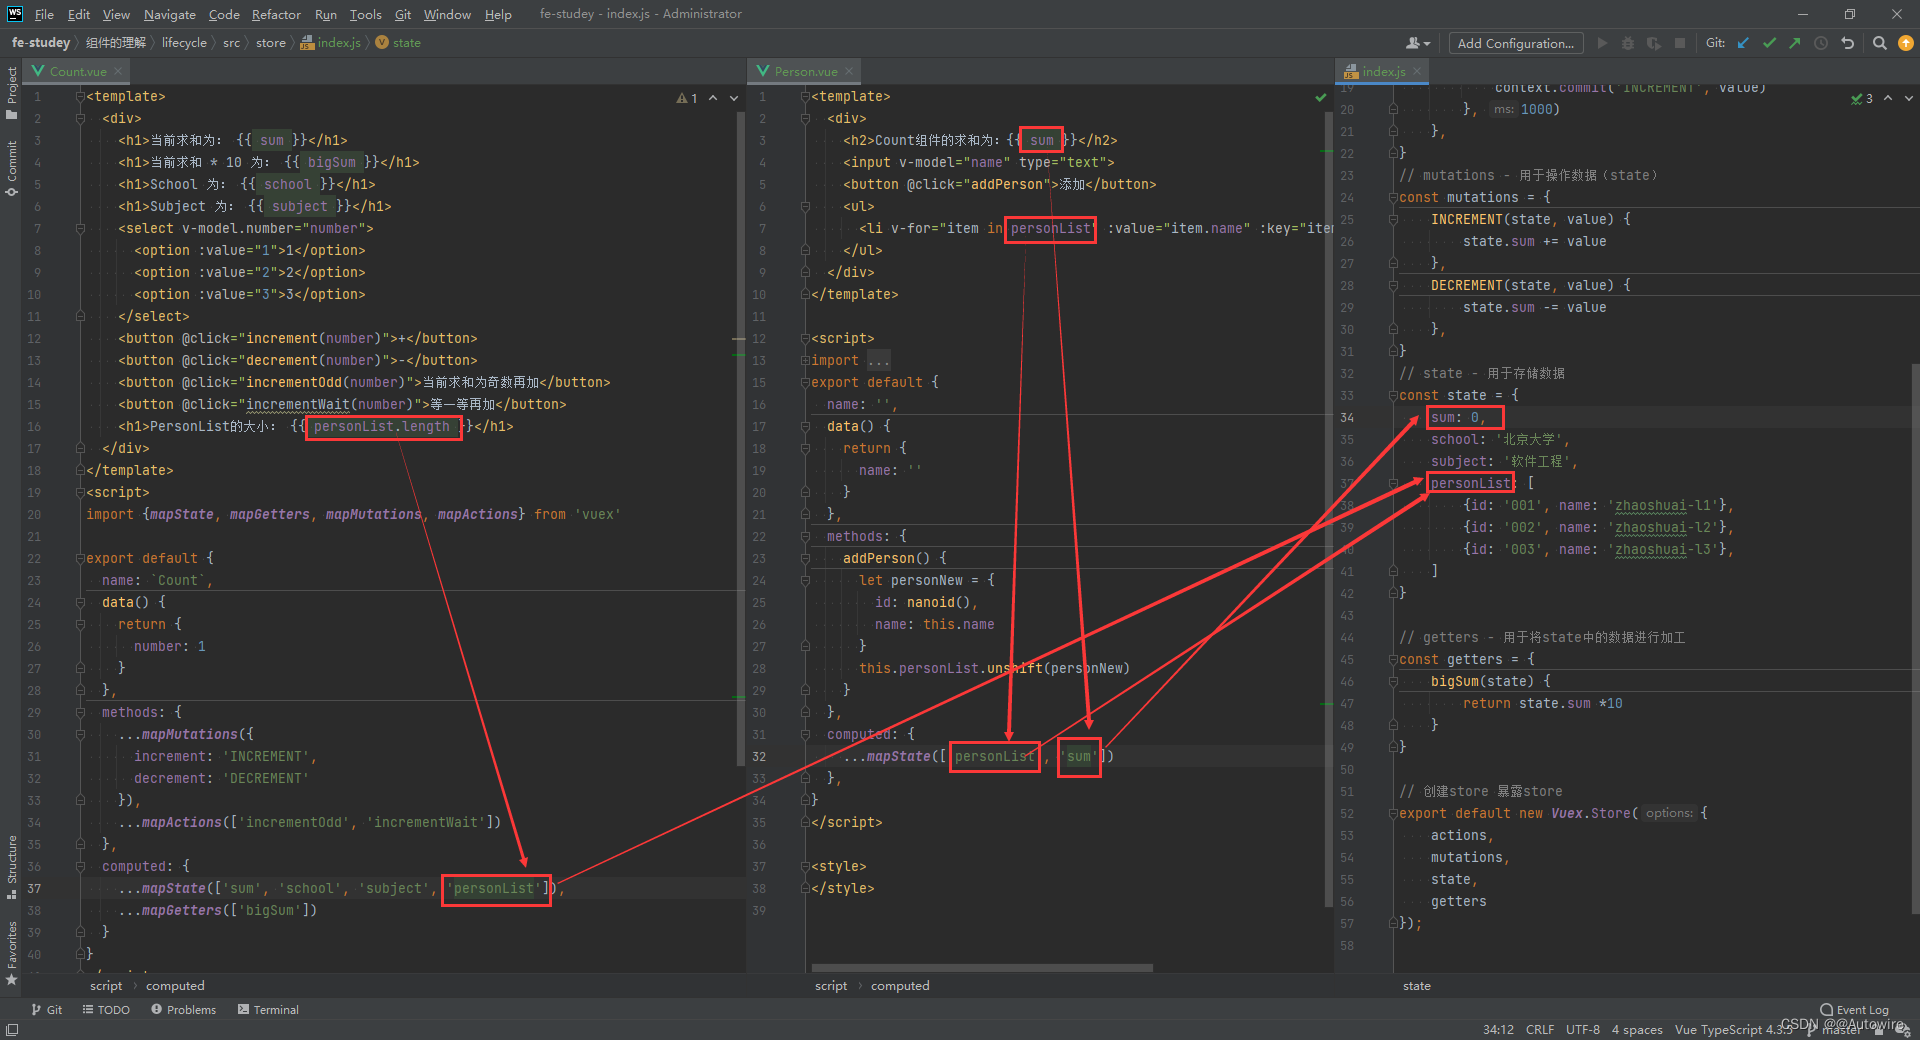Viewport: 1920px width, 1040px height.
Task: Click the green inspection checkmark in Person.vue
Action: click(x=1321, y=97)
